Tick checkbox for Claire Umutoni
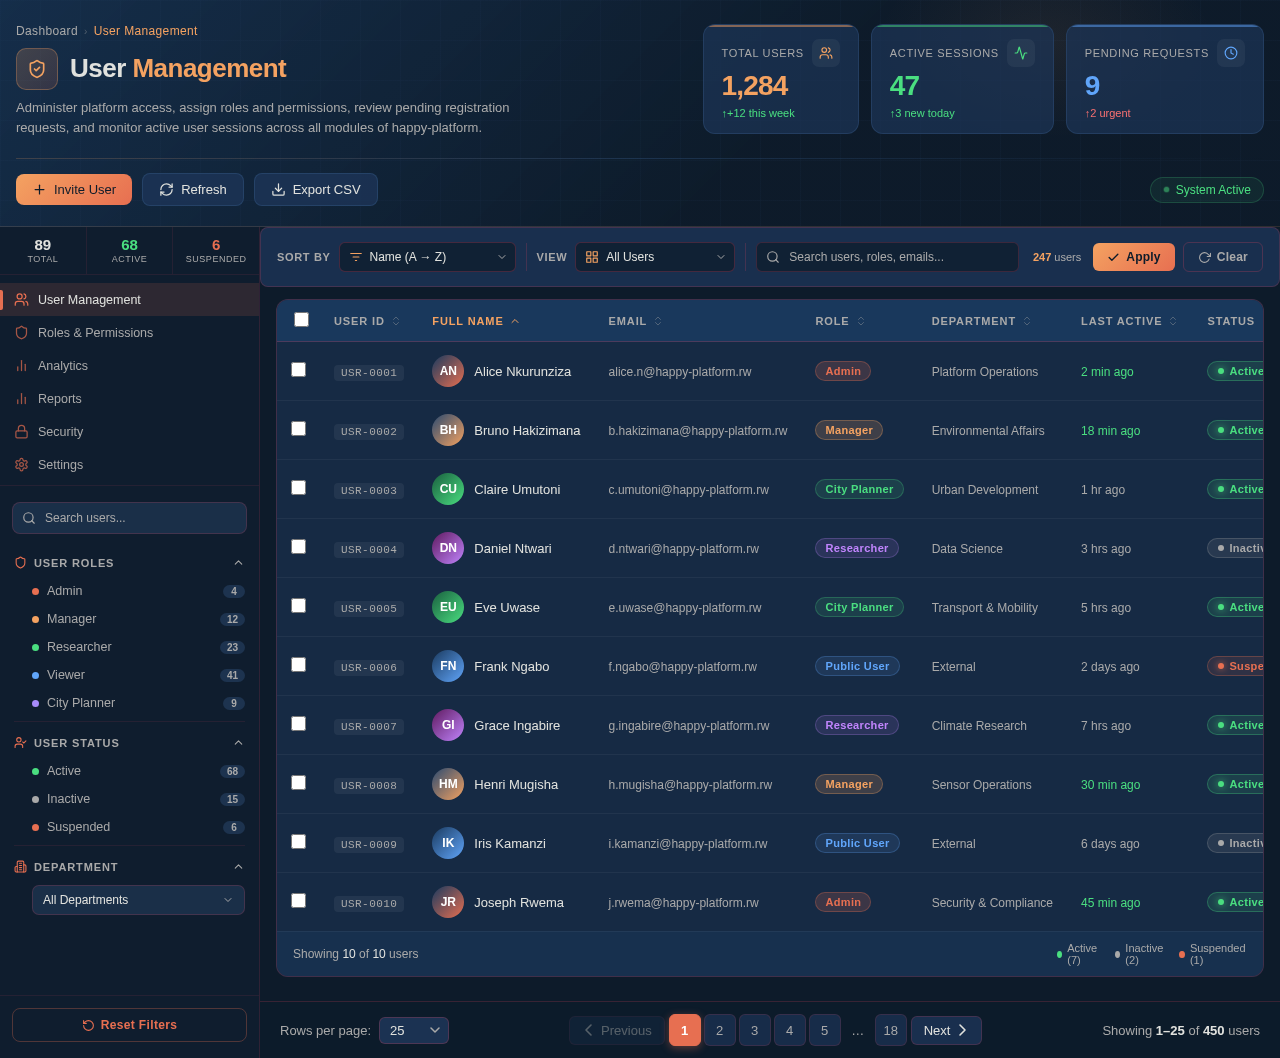Viewport: 1280px width, 1058px height. point(298,488)
